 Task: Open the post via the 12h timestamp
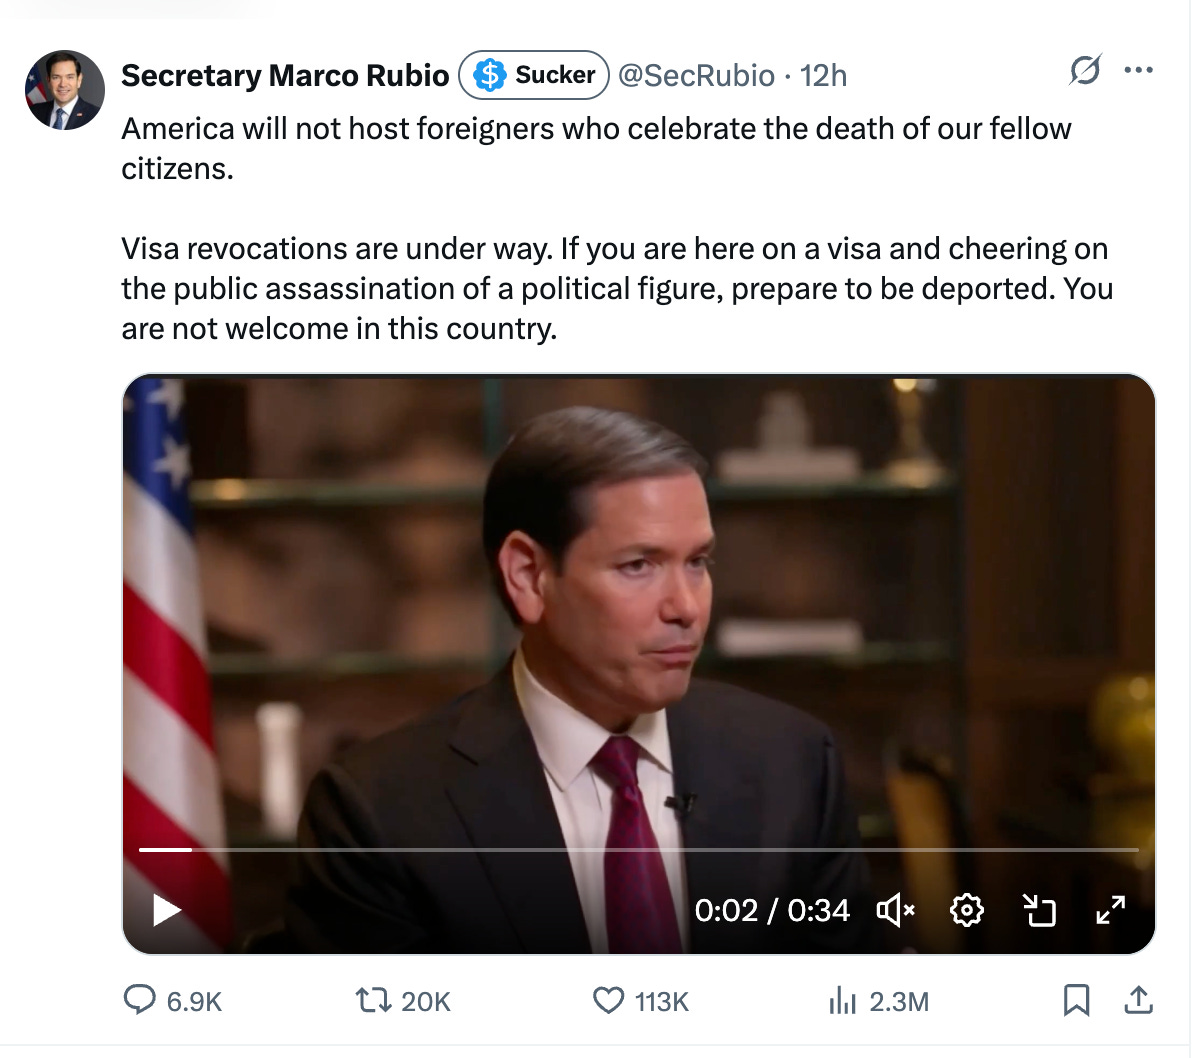pos(832,75)
